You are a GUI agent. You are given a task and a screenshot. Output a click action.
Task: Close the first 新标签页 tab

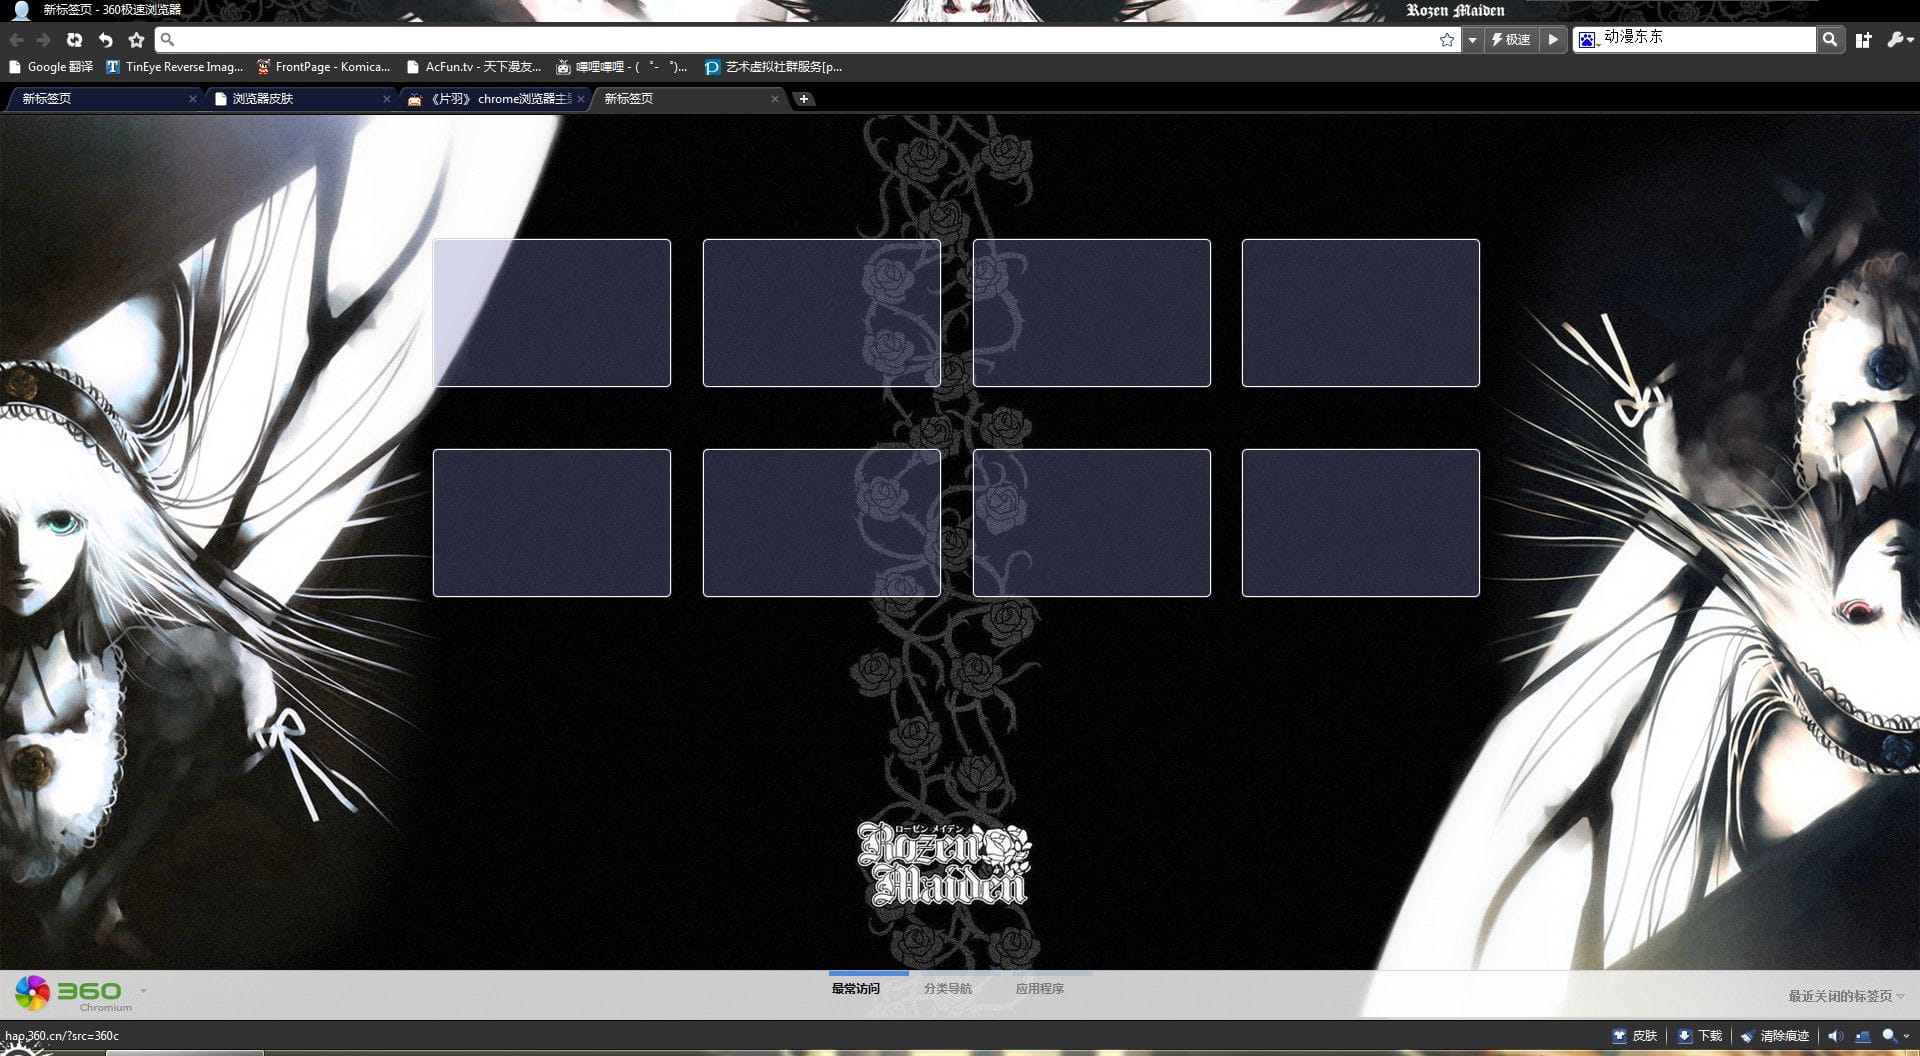pos(193,99)
